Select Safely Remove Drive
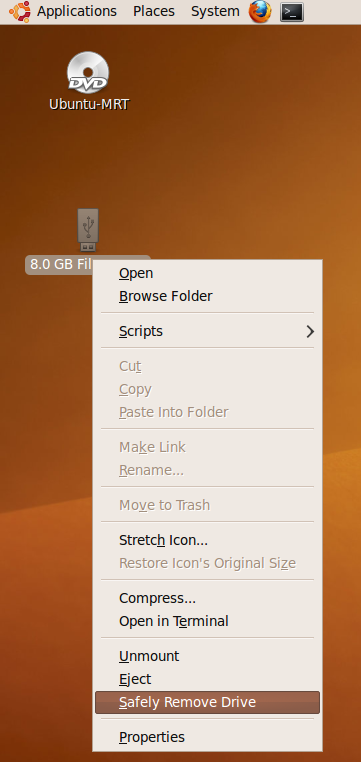Image resolution: width=361 pixels, height=762 pixels. pyautogui.click(x=207, y=702)
